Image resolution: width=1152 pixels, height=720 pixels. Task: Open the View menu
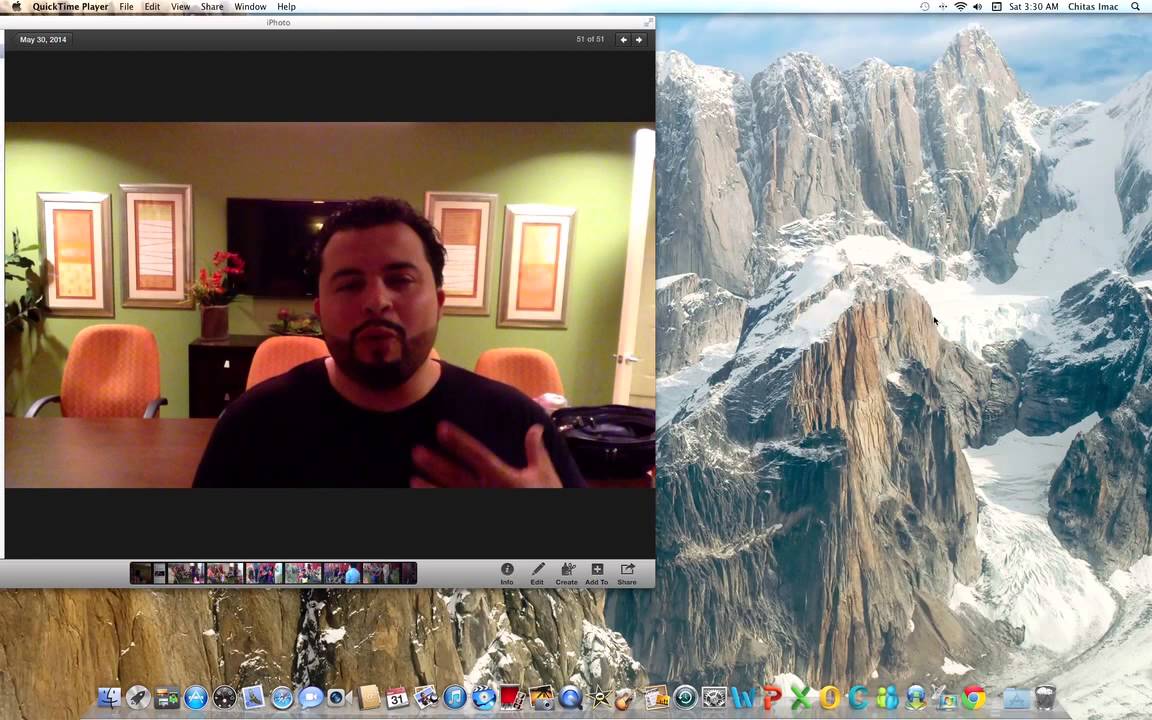(180, 7)
